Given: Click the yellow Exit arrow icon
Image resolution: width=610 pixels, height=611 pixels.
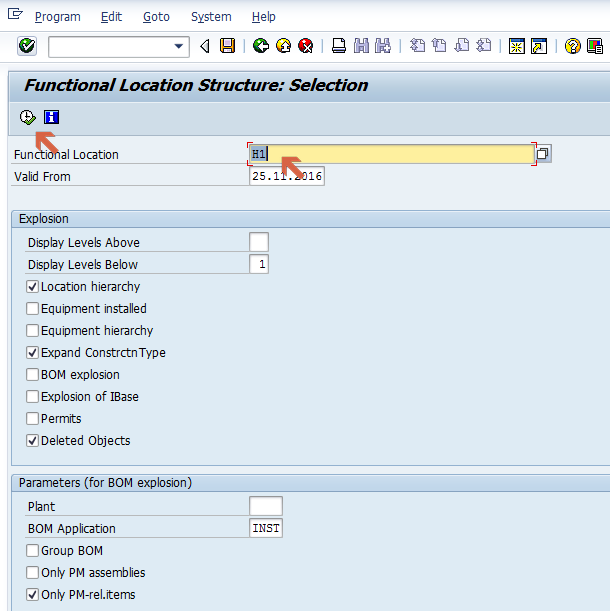Looking at the screenshot, I should (283, 46).
